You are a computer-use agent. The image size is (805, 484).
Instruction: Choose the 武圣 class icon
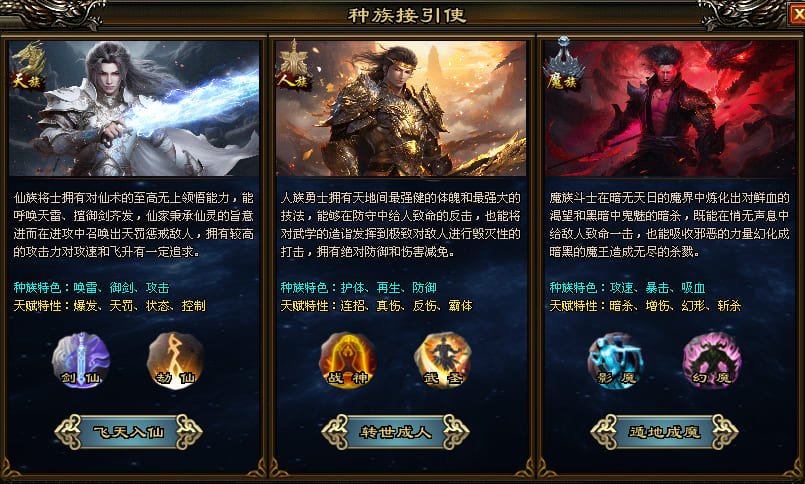pyautogui.click(x=443, y=360)
